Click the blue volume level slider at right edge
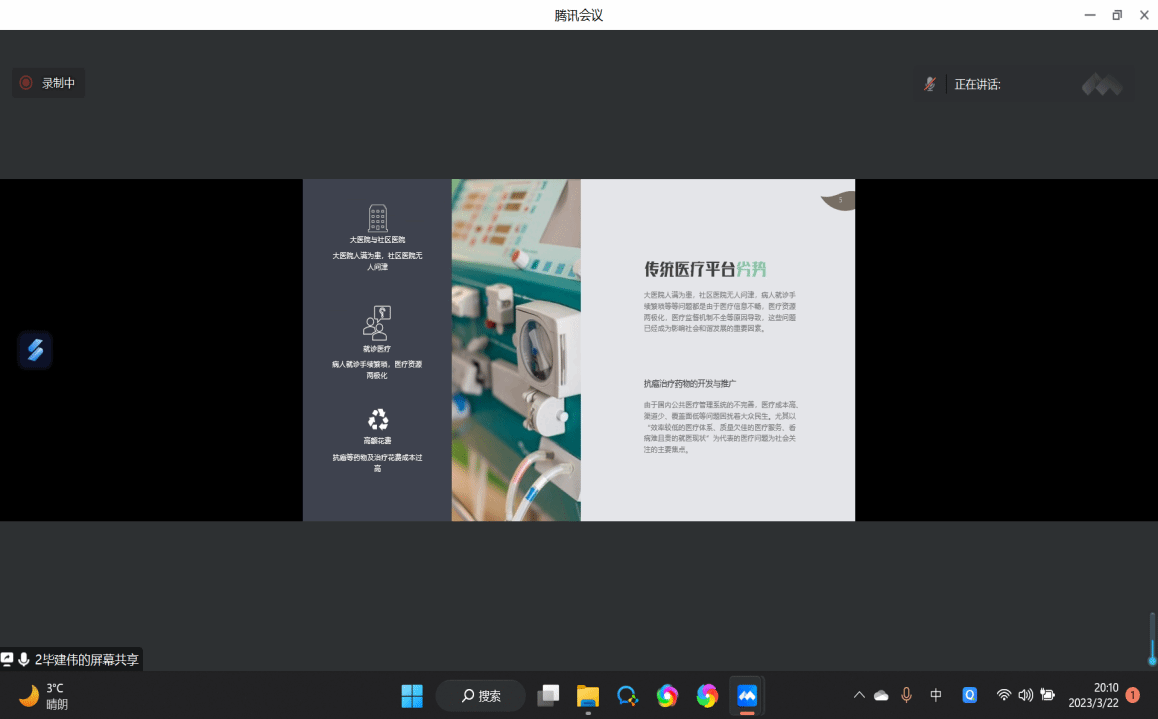This screenshot has width=1158, height=719. [1152, 640]
